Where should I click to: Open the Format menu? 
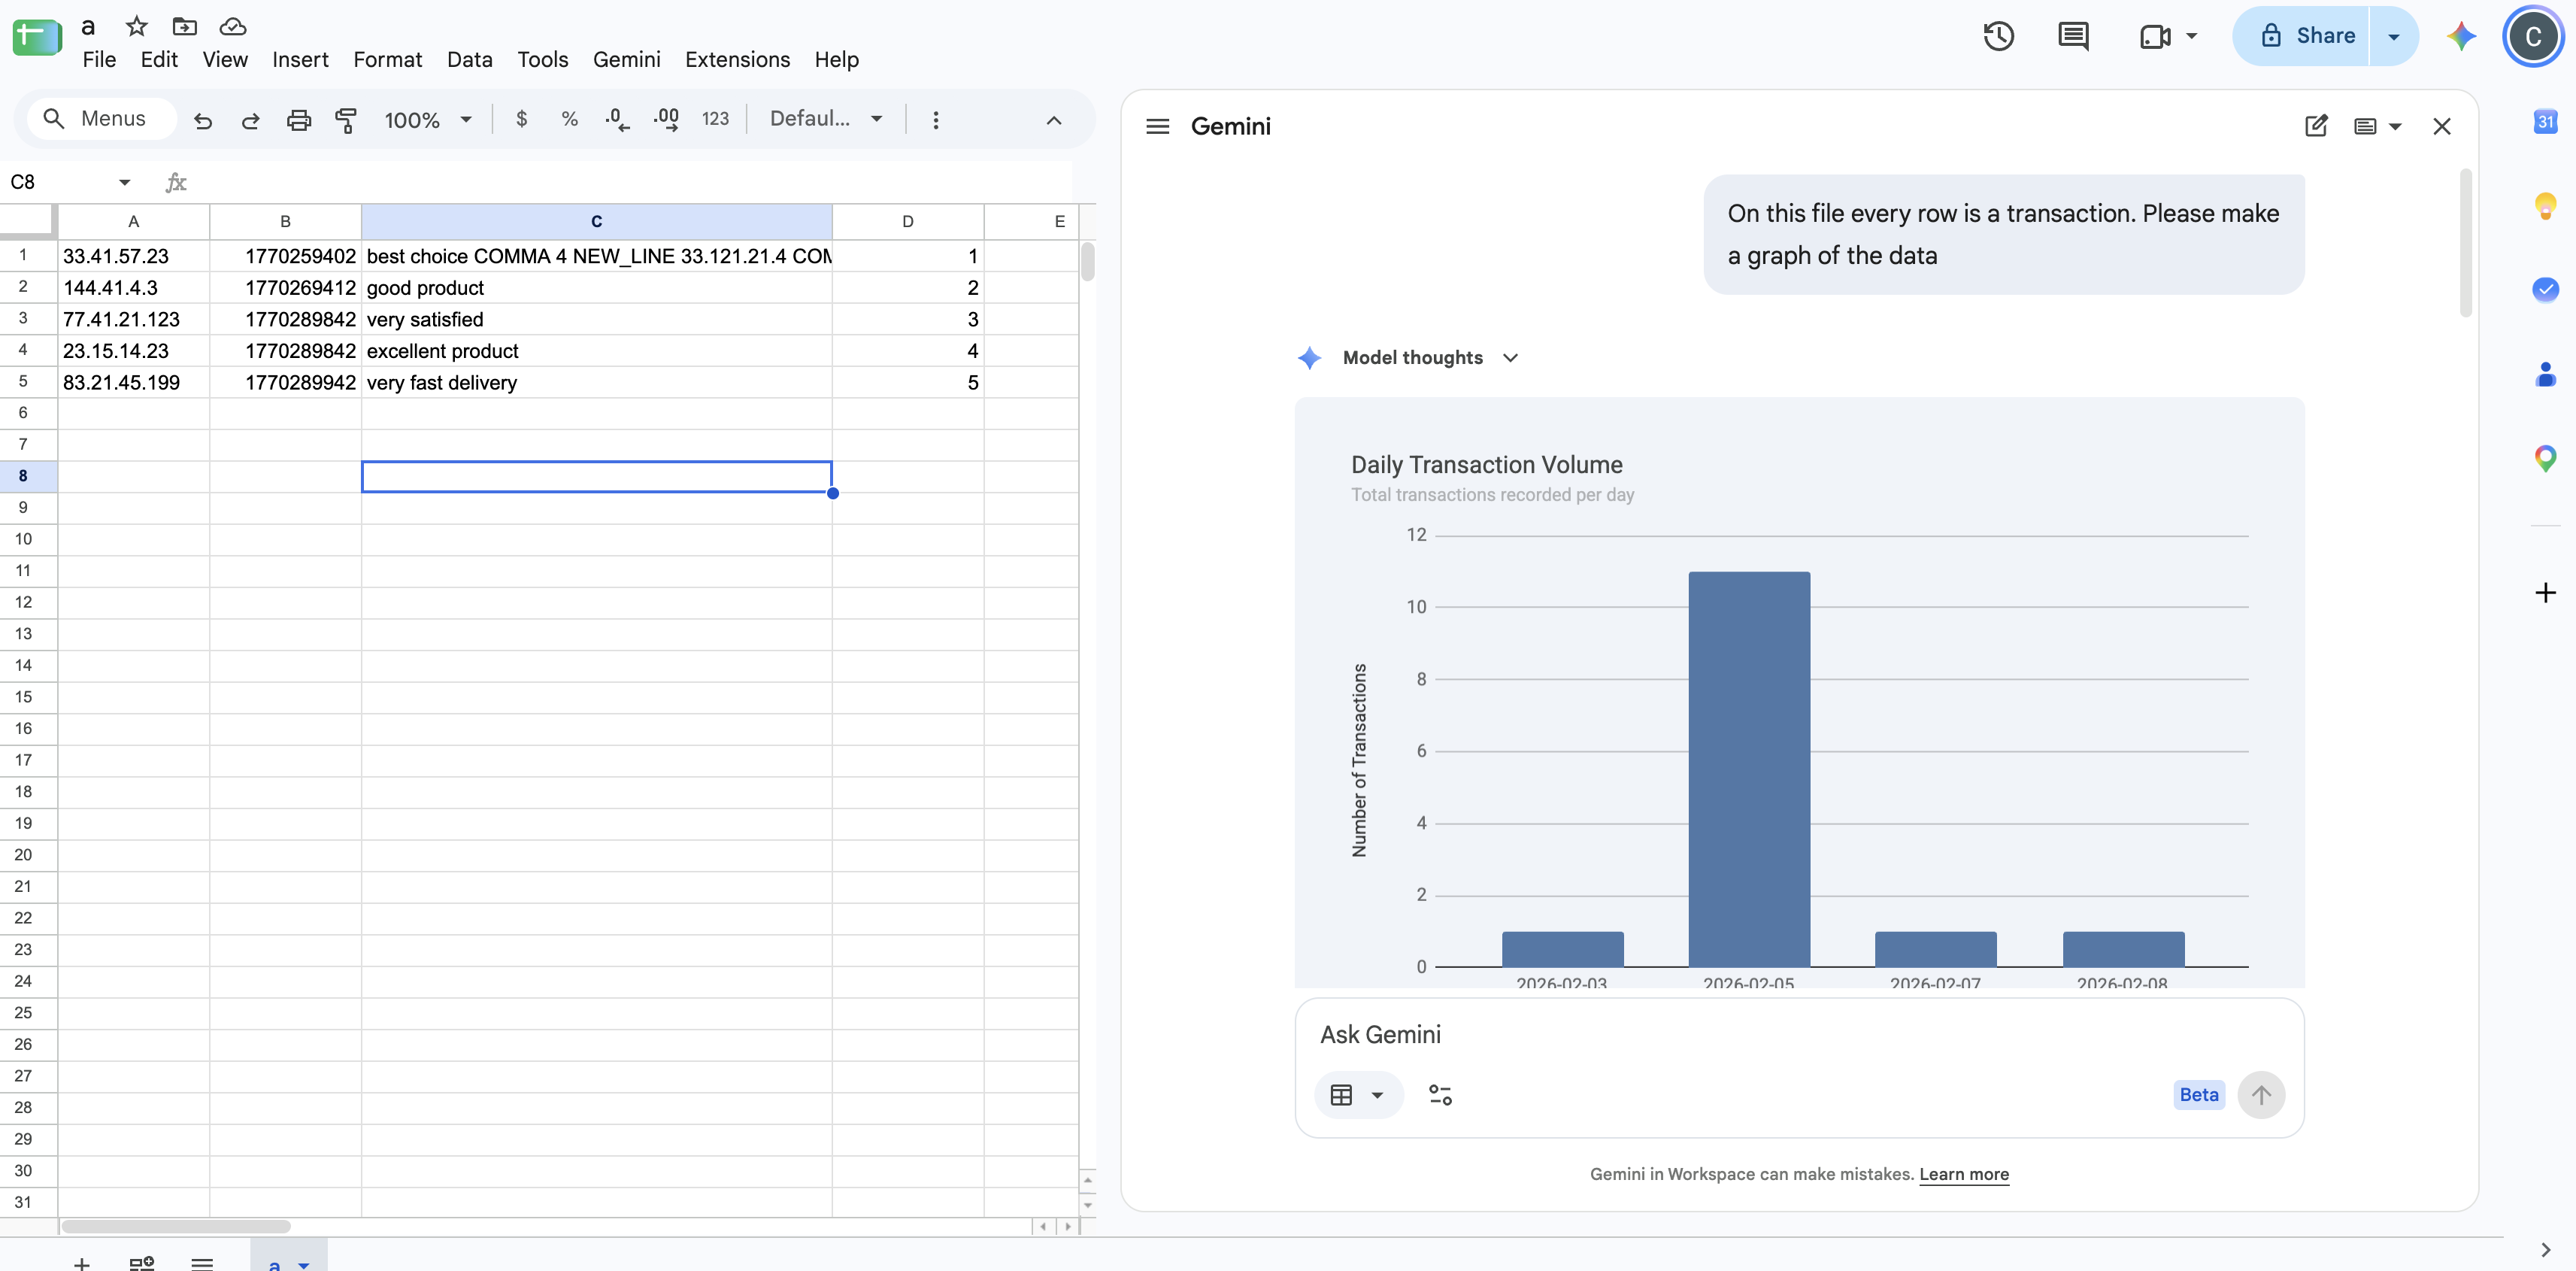[387, 60]
